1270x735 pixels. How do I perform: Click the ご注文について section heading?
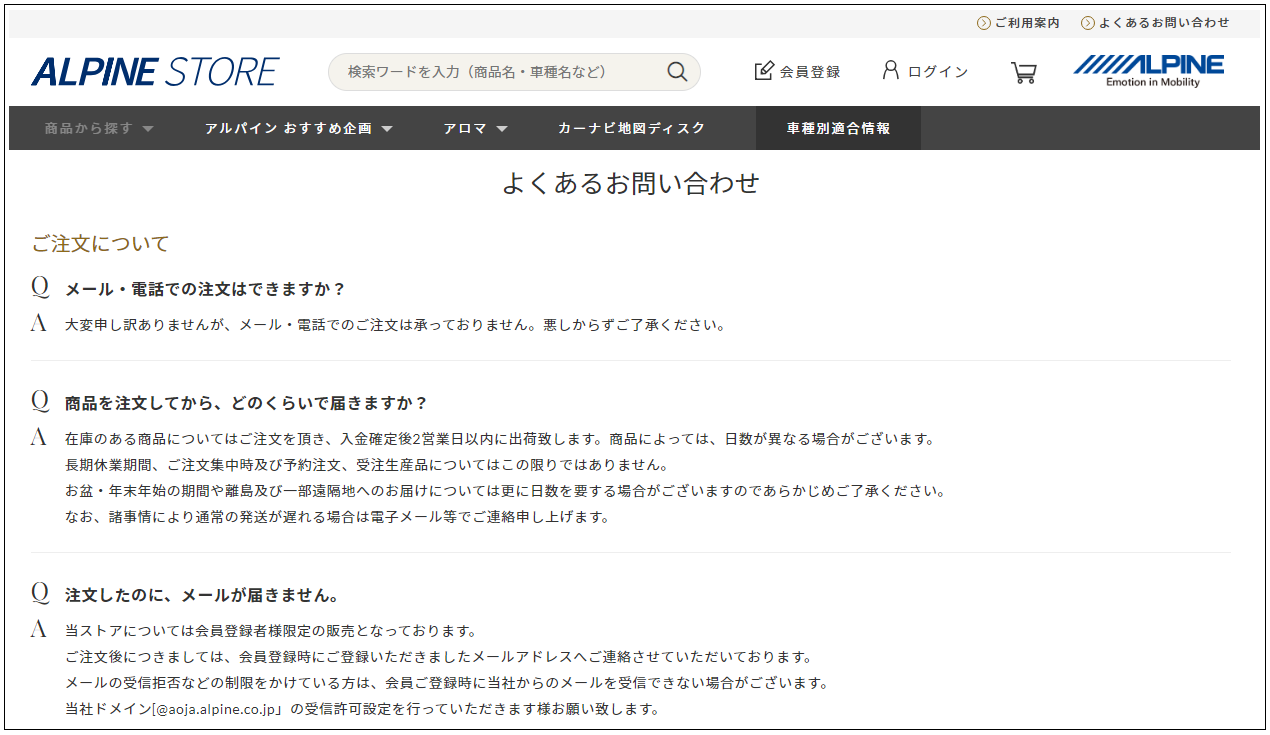pyautogui.click(x=100, y=244)
